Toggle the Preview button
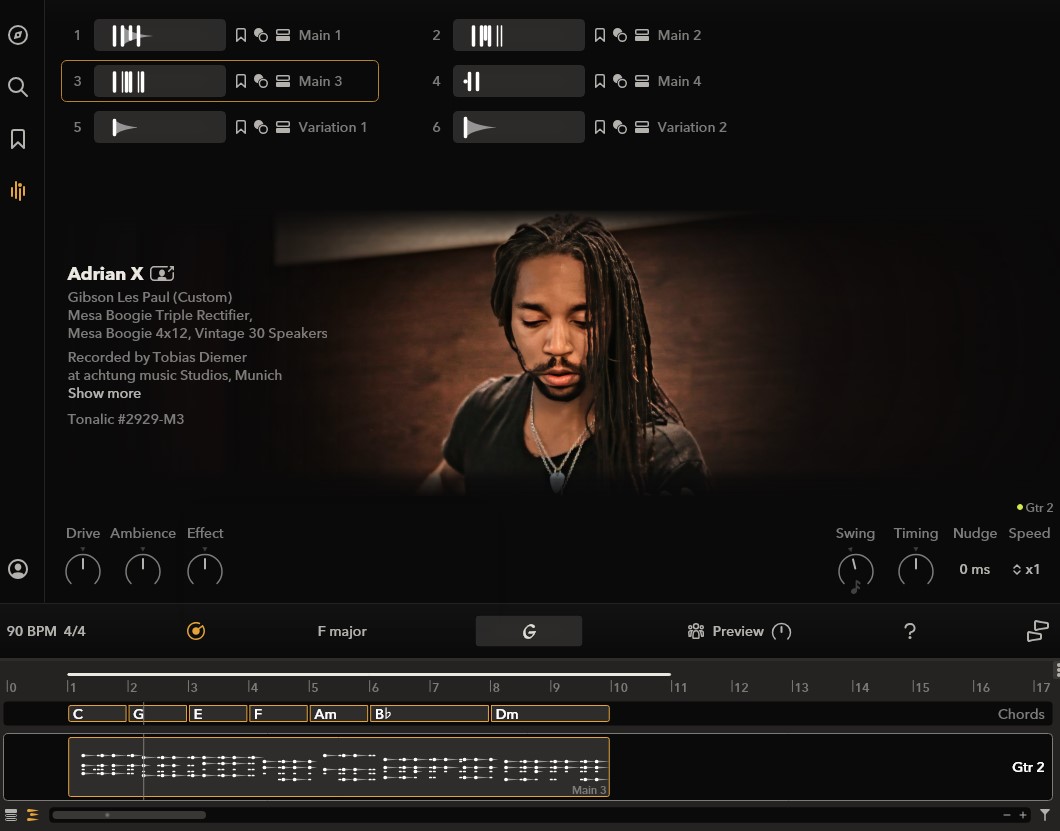Viewport: 1060px width, 831px height. click(x=738, y=631)
